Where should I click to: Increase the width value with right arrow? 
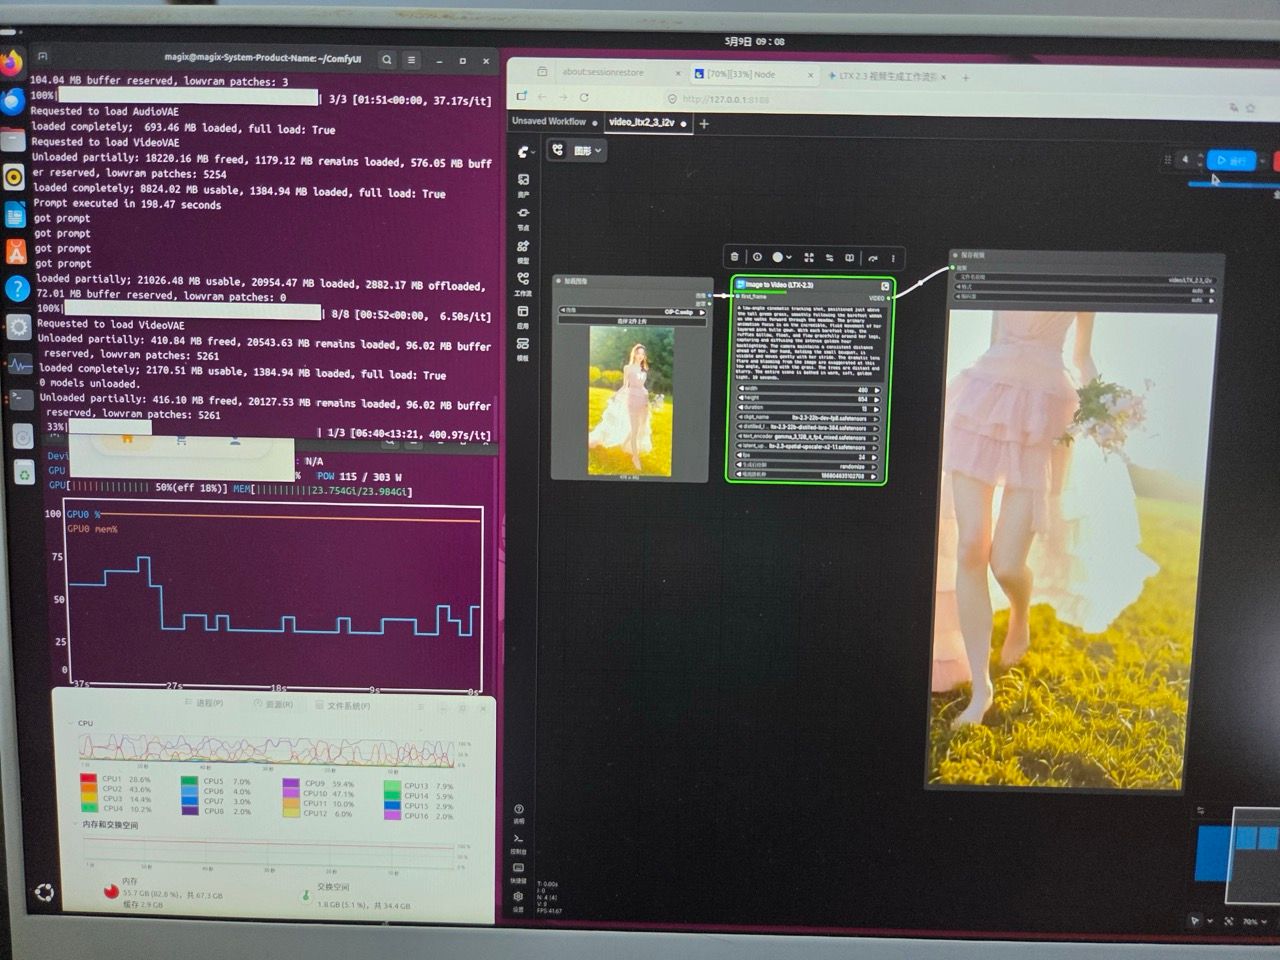pyautogui.click(x=877, y=389)
